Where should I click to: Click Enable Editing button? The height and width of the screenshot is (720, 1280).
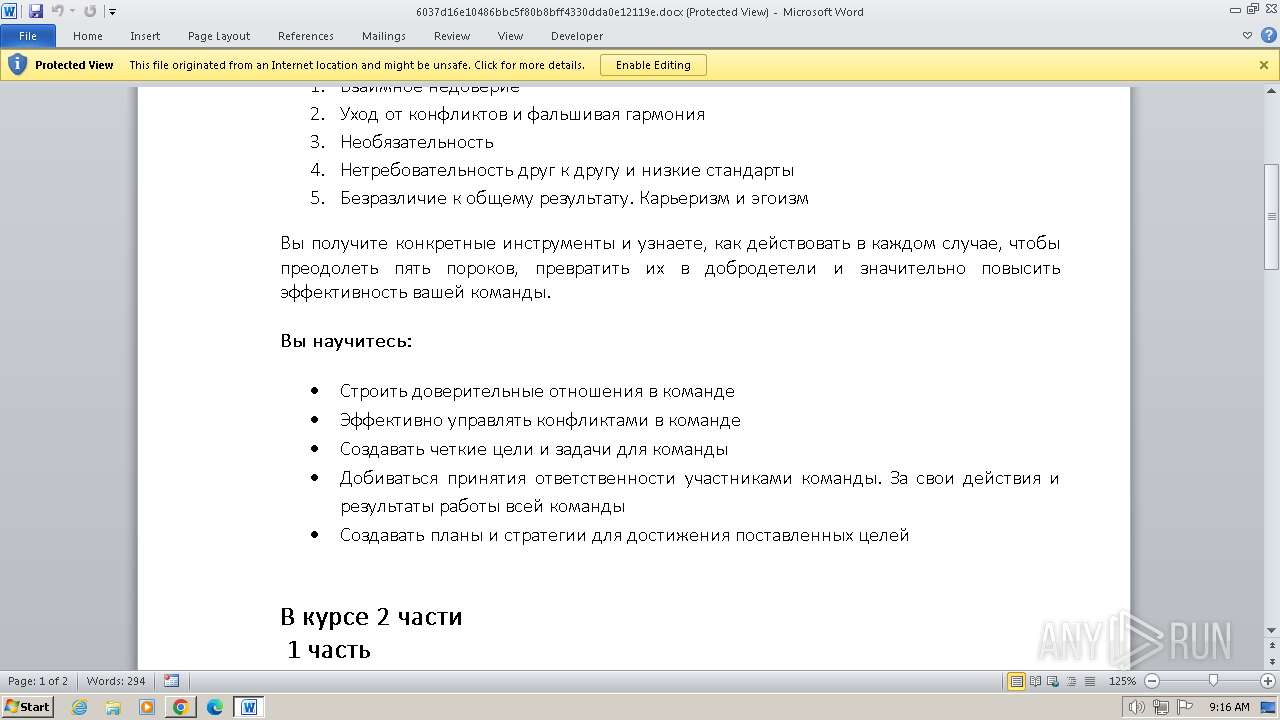click(x=653, y=65)
